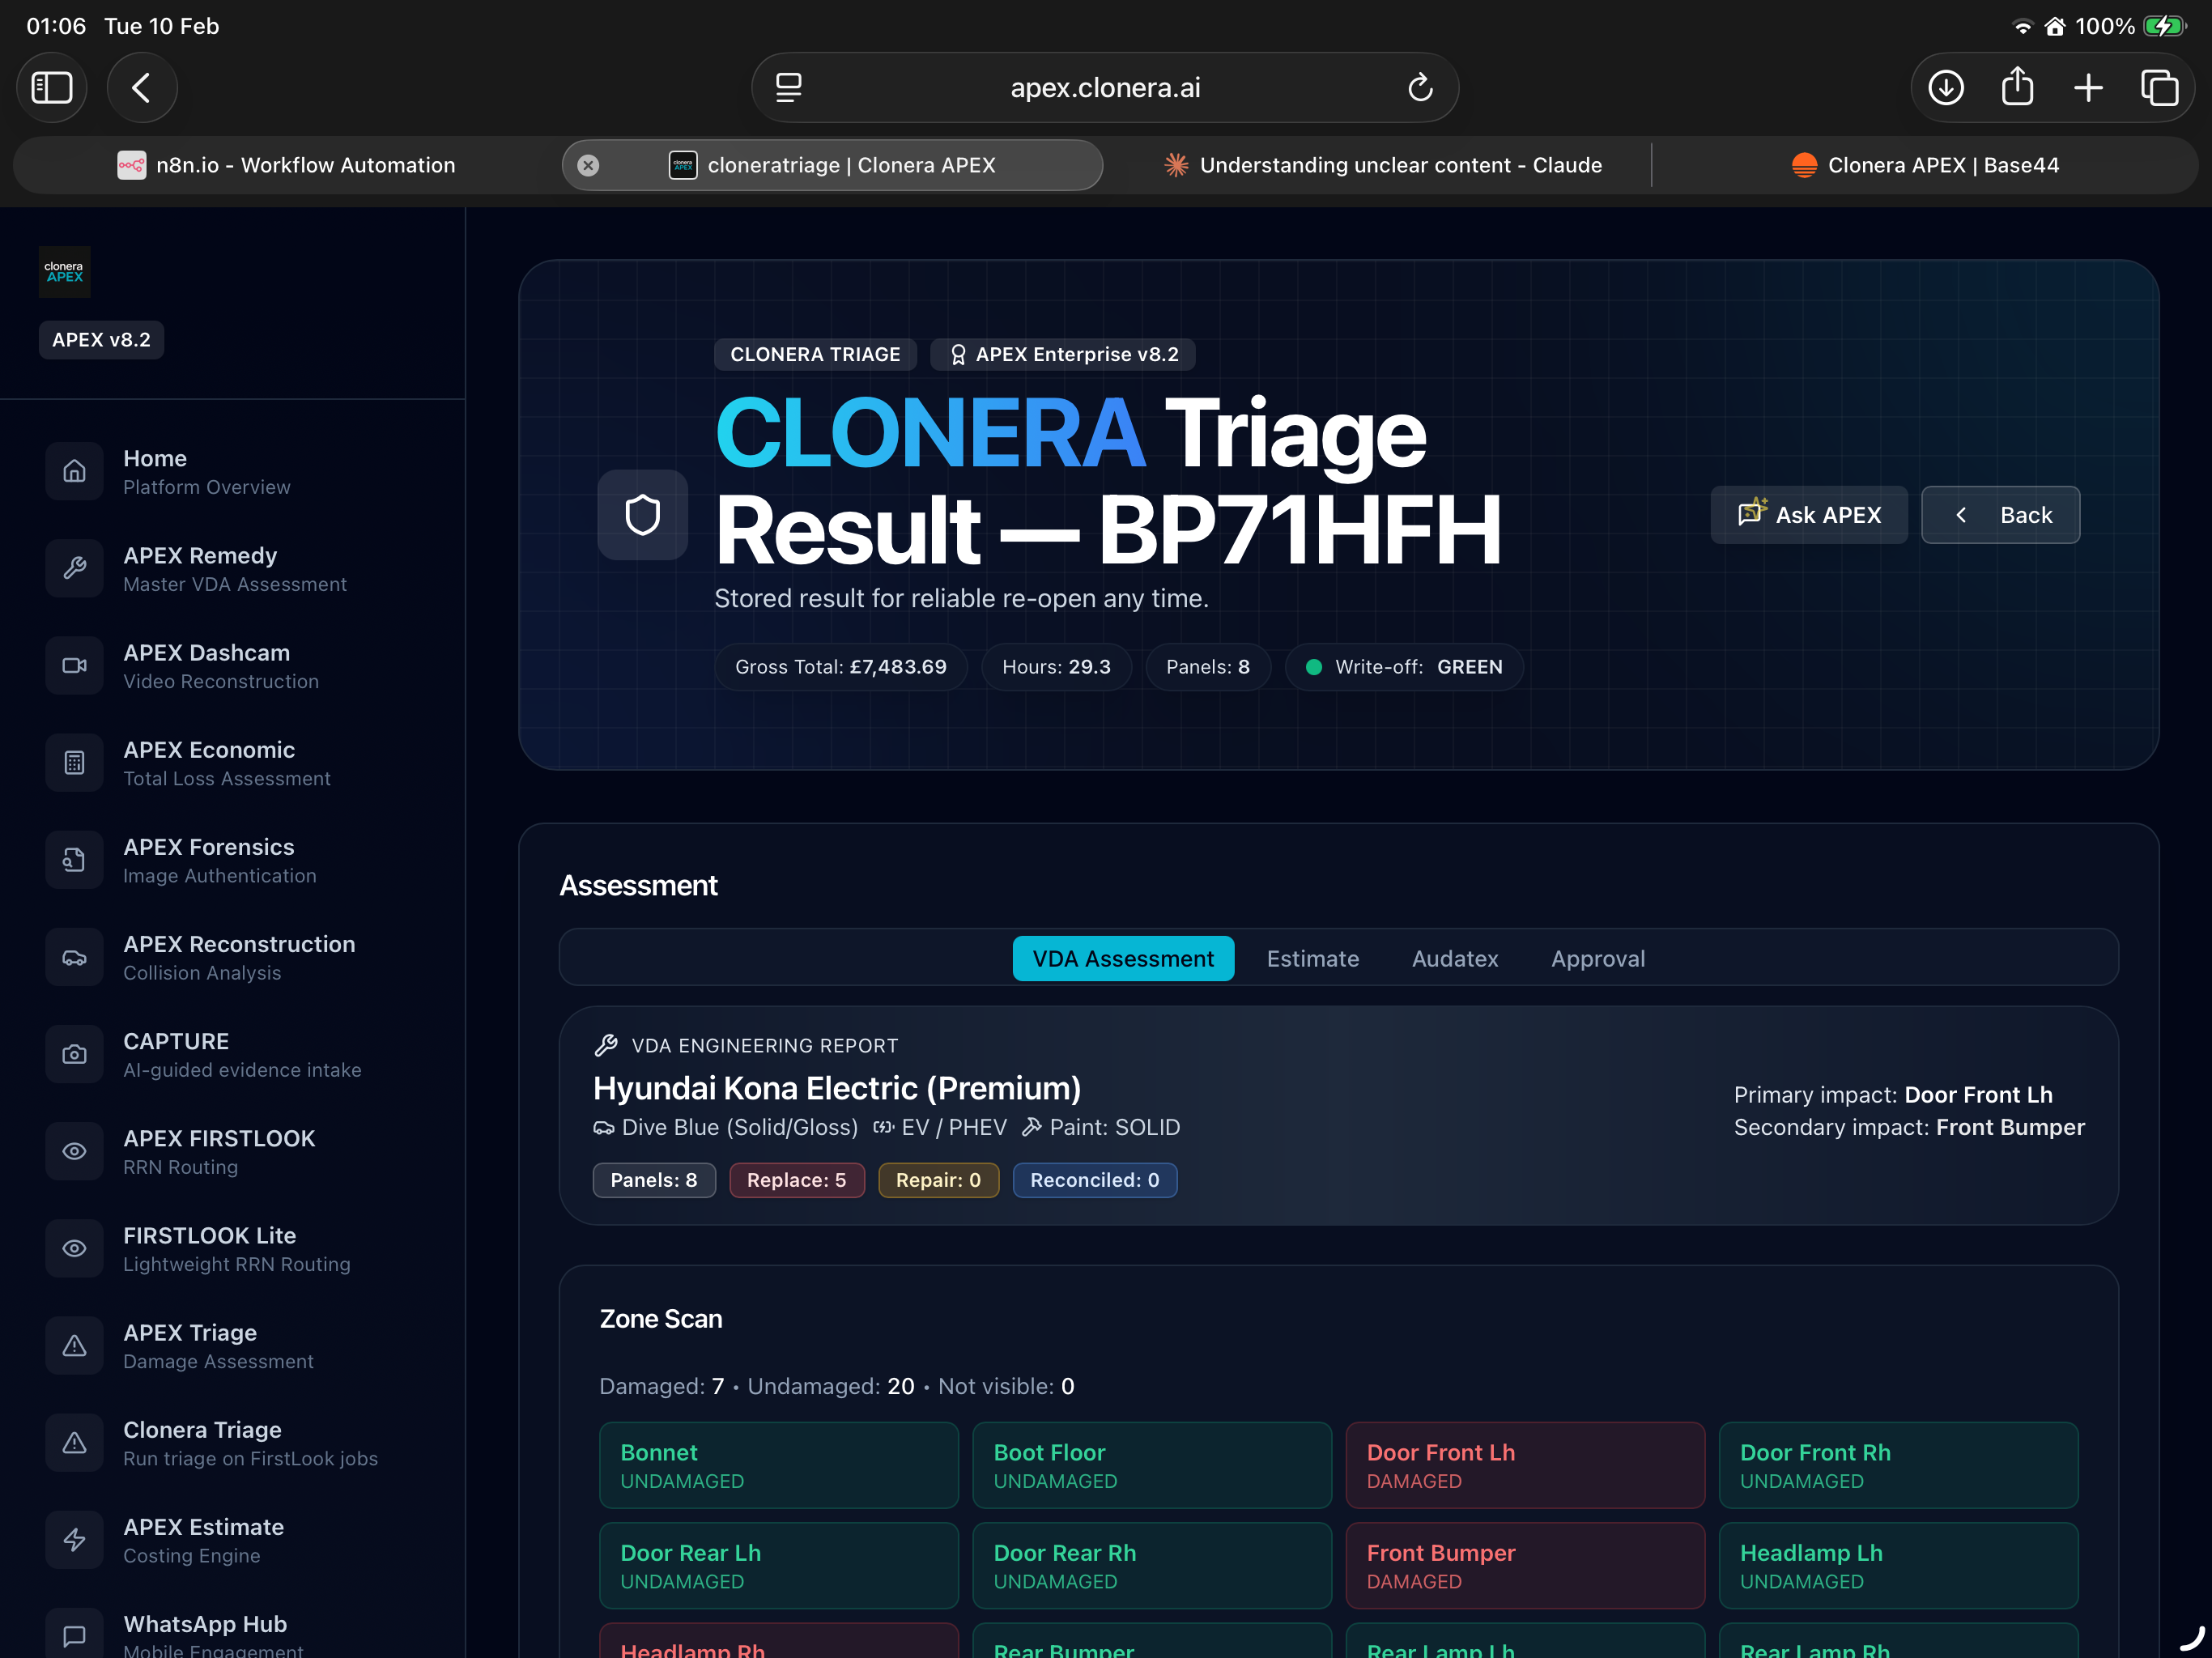
Task: Toggle the Safari sidebar icon
Action: tap(52, 88)
